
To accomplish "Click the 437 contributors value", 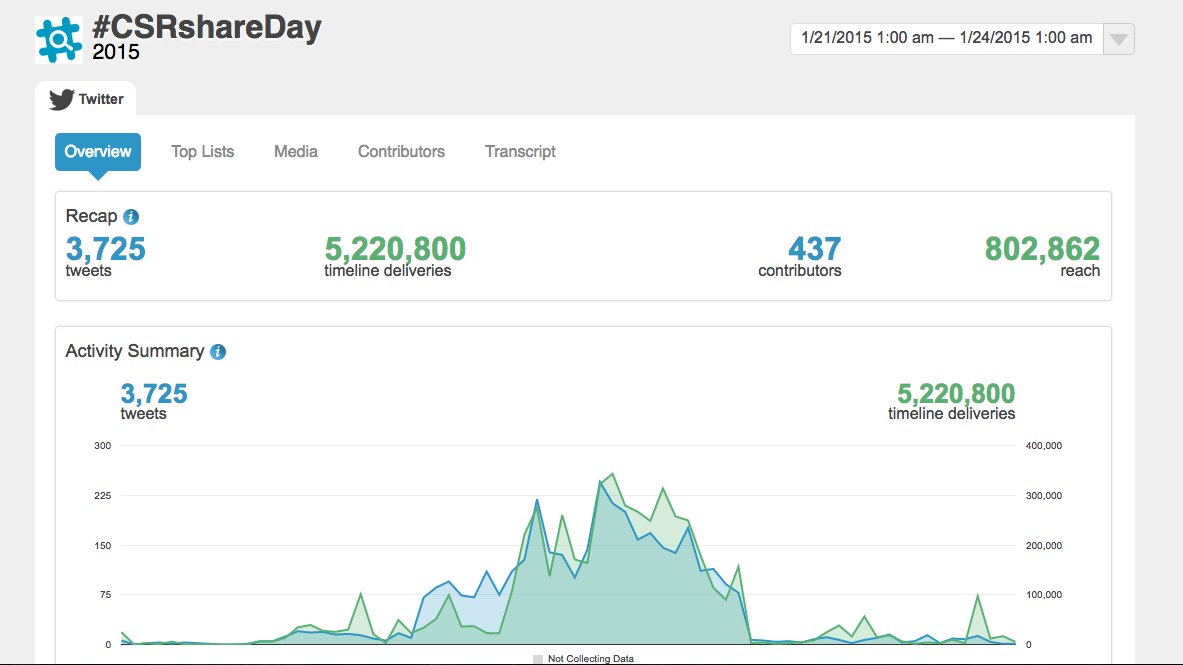I will (814, 249).
